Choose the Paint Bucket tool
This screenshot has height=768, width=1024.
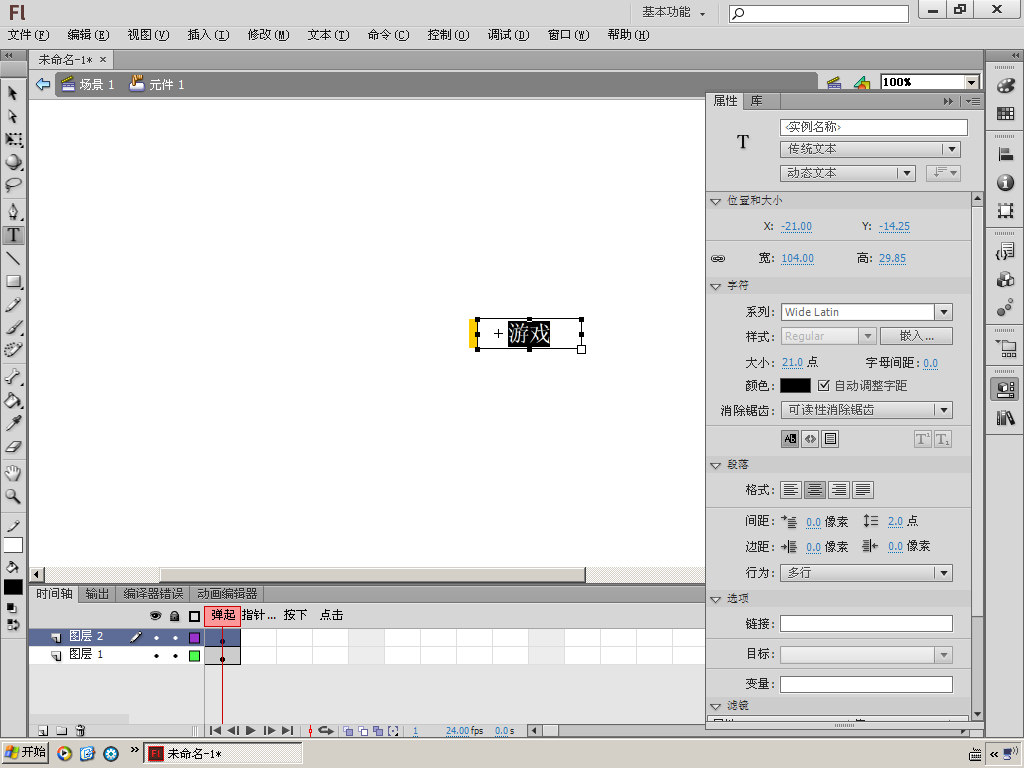(13, 400)
